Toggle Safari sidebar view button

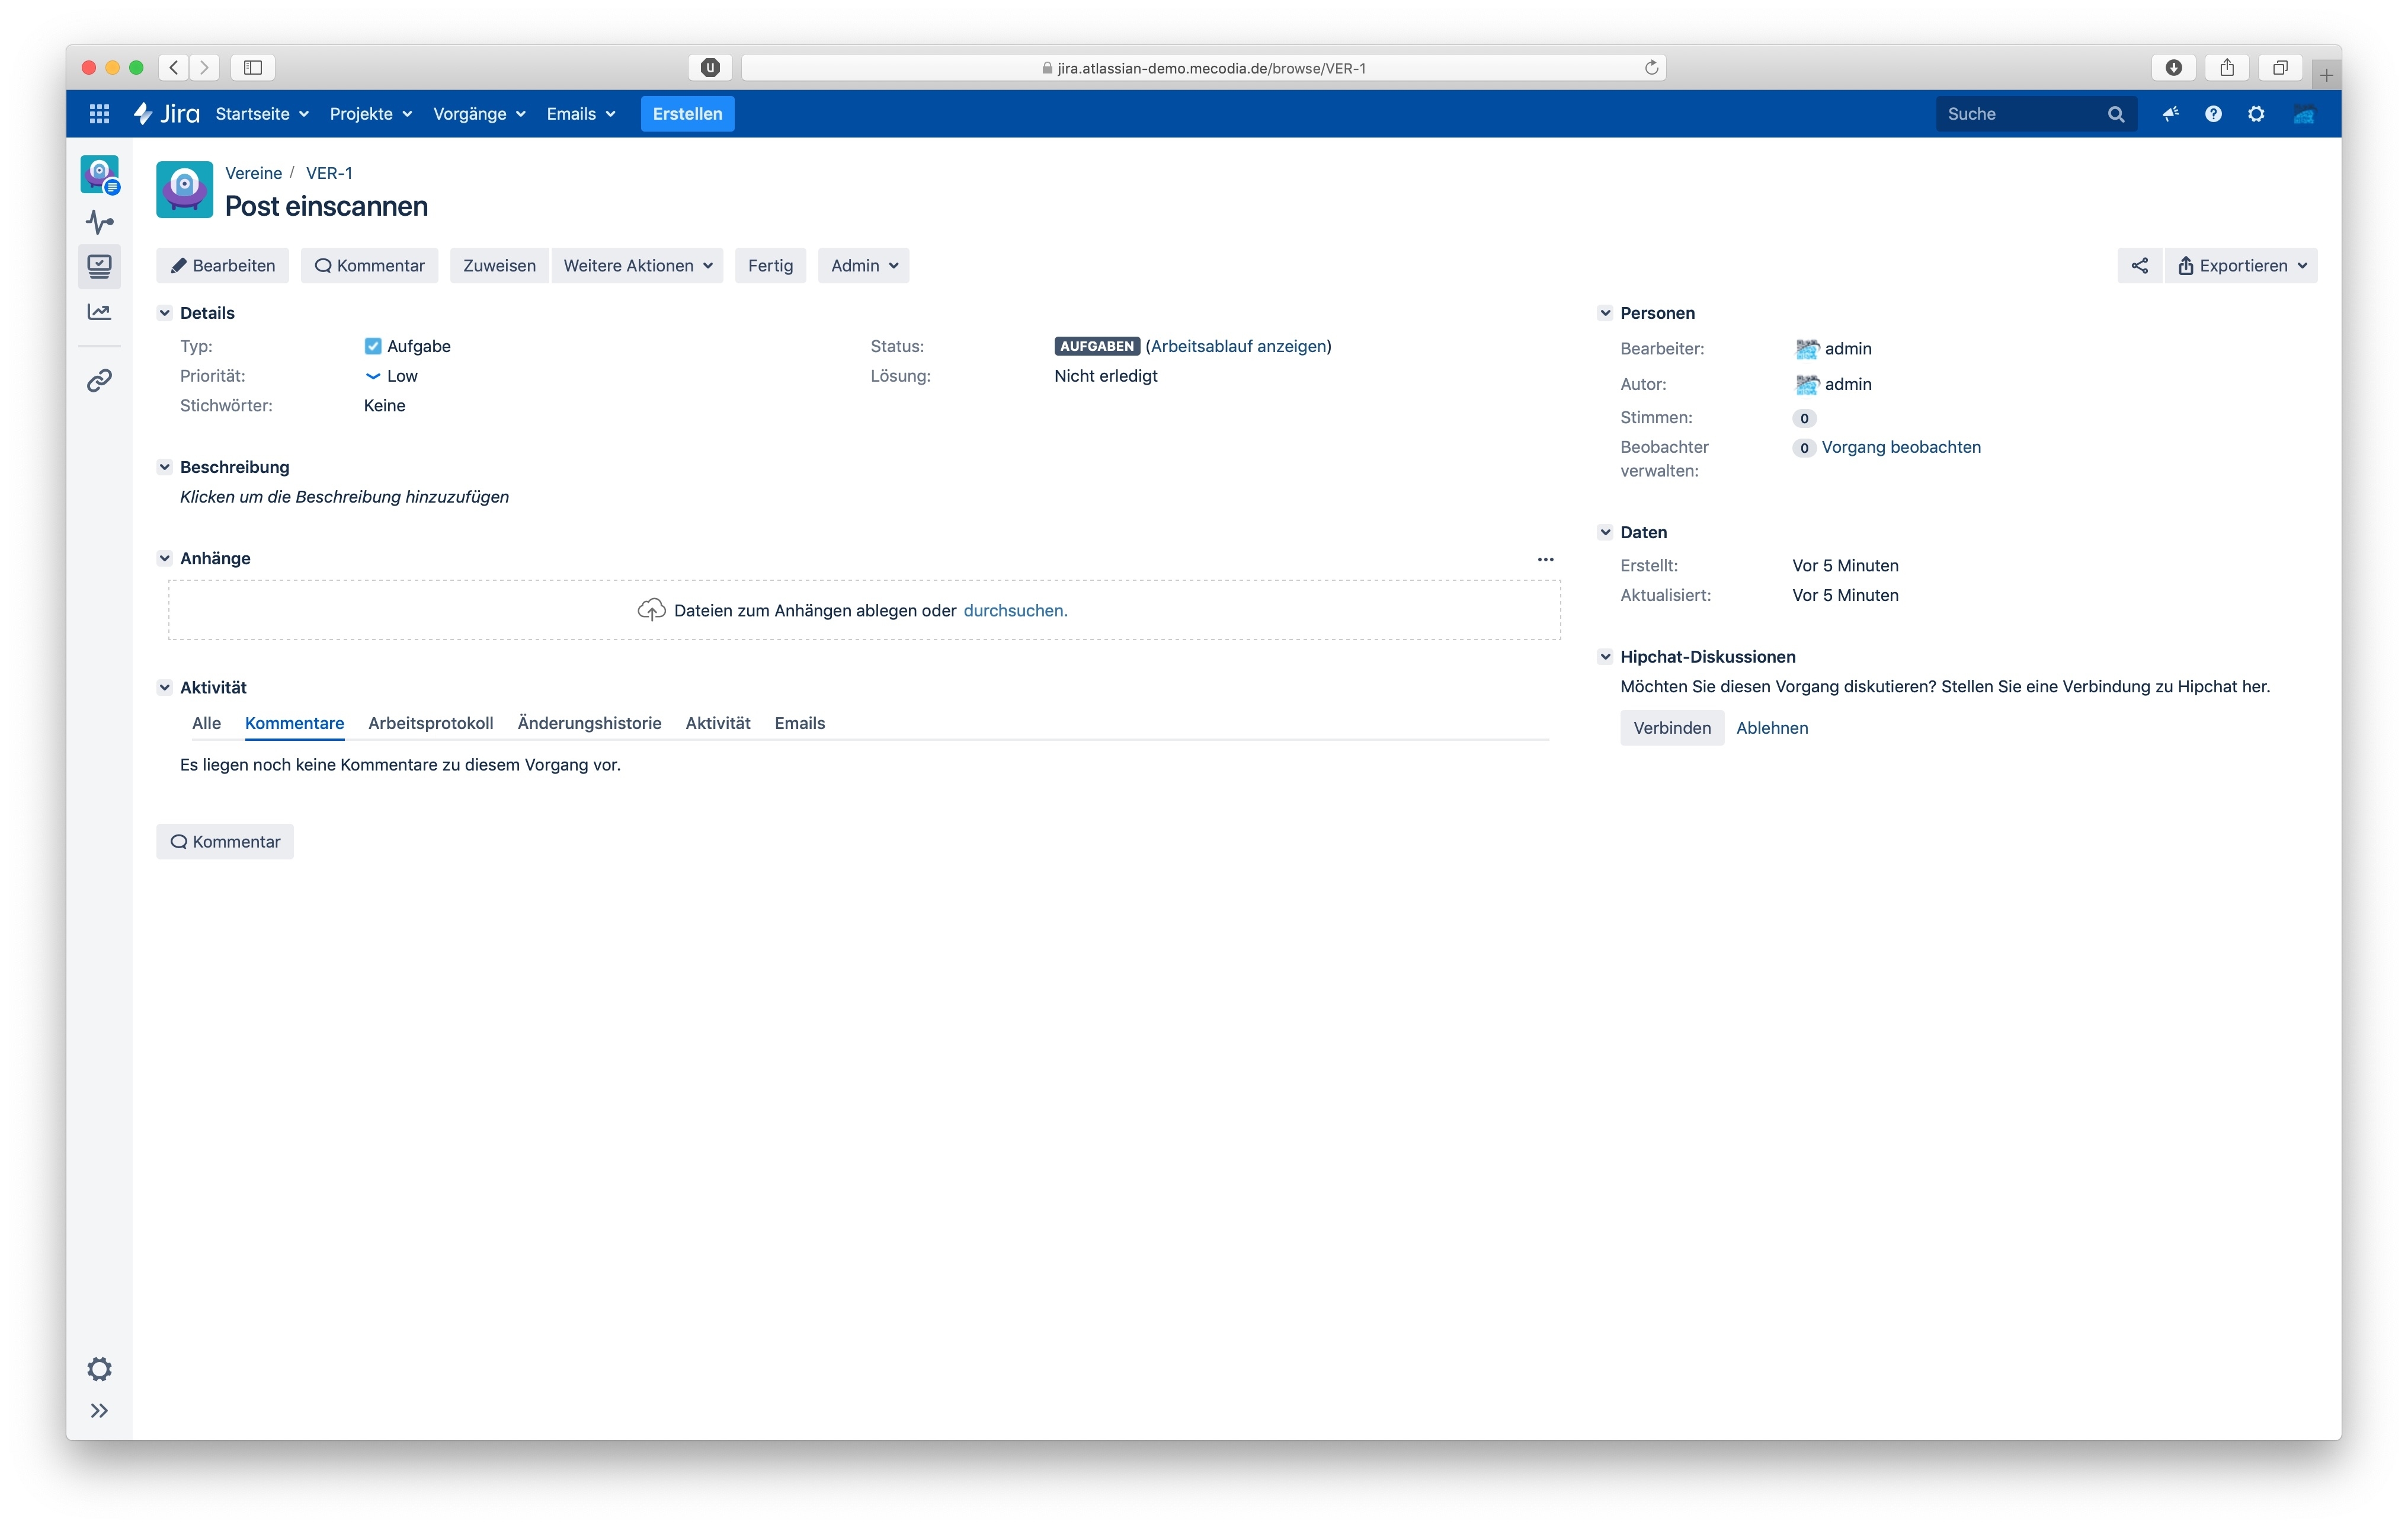(253, 67)
